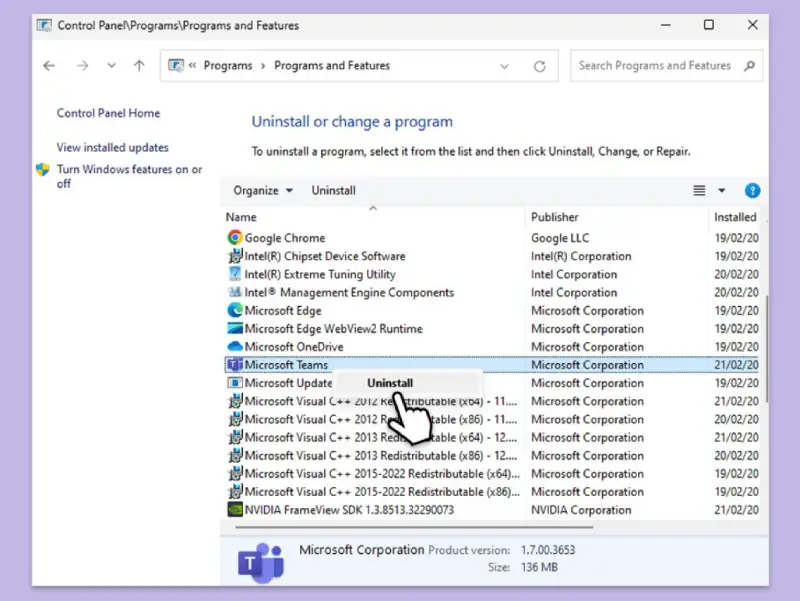Image resolution: width=800 pixels, height=601 pixels.
Task: Click the Microsoft Edge WebView2 Runtime name
Action: pyautogui.click(x=334, y=329)
